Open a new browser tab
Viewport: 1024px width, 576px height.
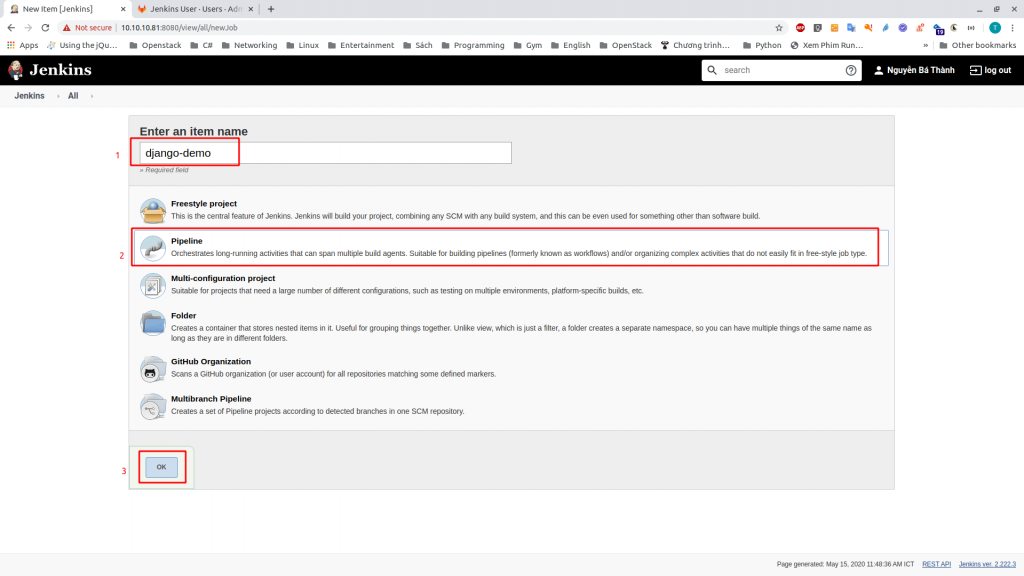(x=271, y=9)
